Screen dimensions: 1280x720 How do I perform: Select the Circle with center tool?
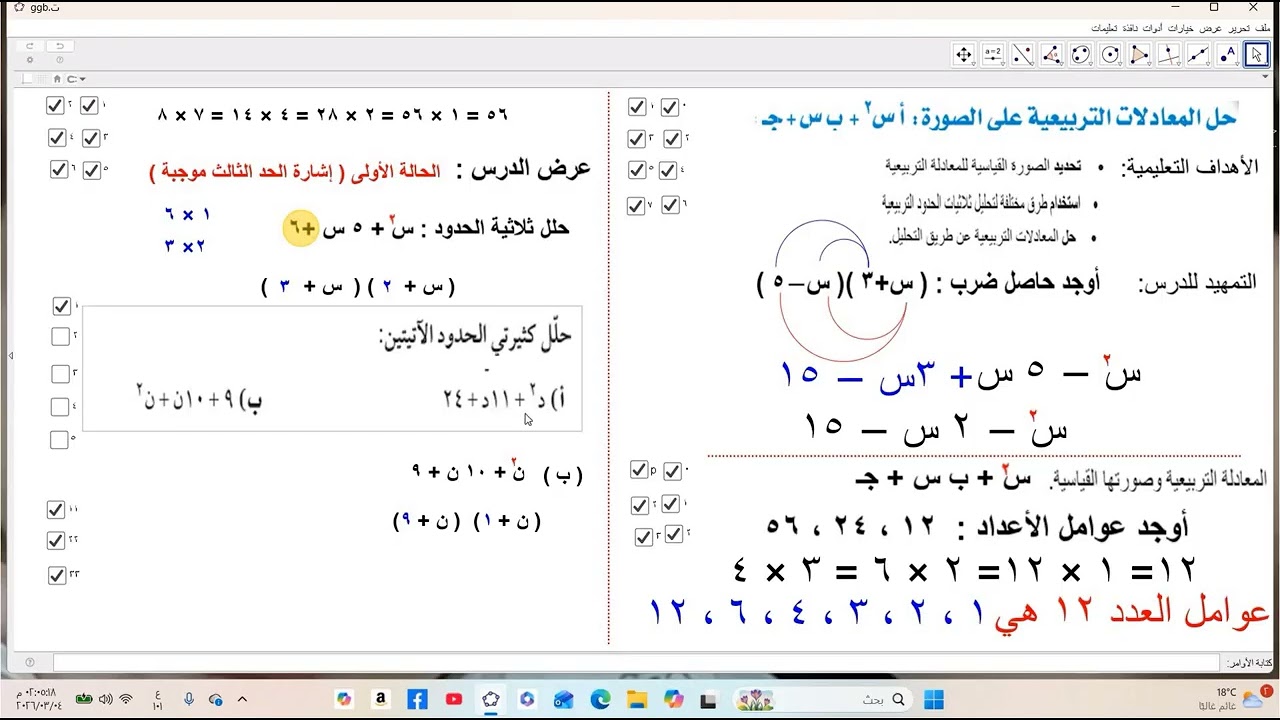(x=1110, y=55)
